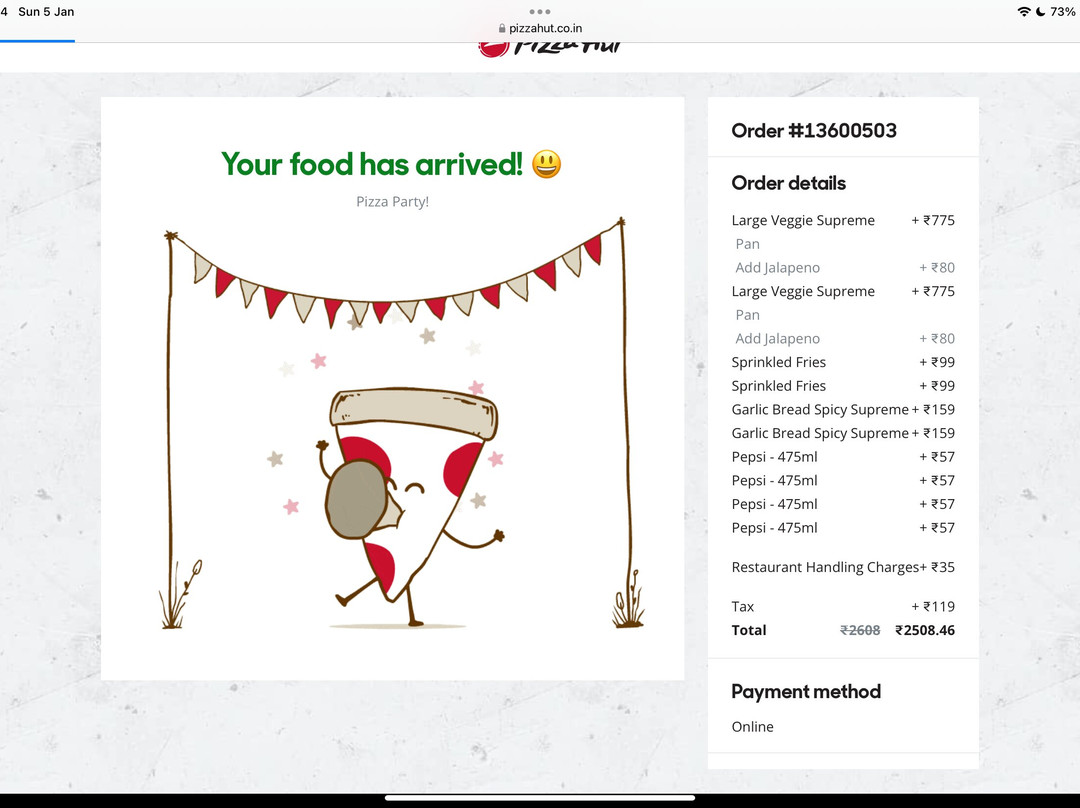The height and width of the screenshot is (808, 1080).
Task: Click the Restaurant Handling Charges row
Action: coord(843,567)
